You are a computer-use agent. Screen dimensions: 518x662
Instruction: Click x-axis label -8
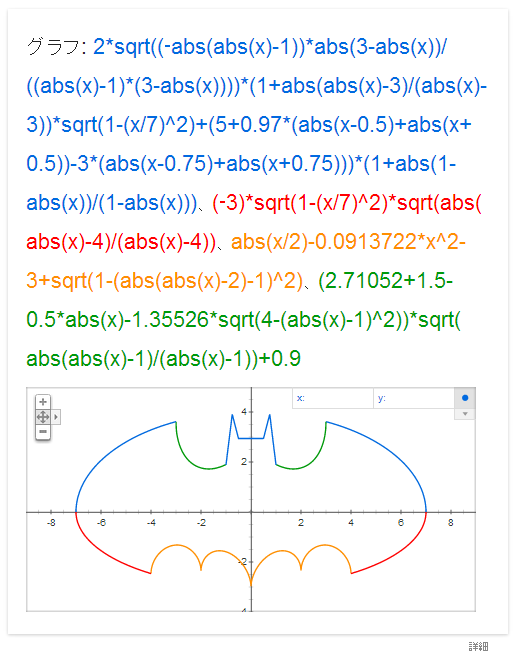(x=51, y=523)
